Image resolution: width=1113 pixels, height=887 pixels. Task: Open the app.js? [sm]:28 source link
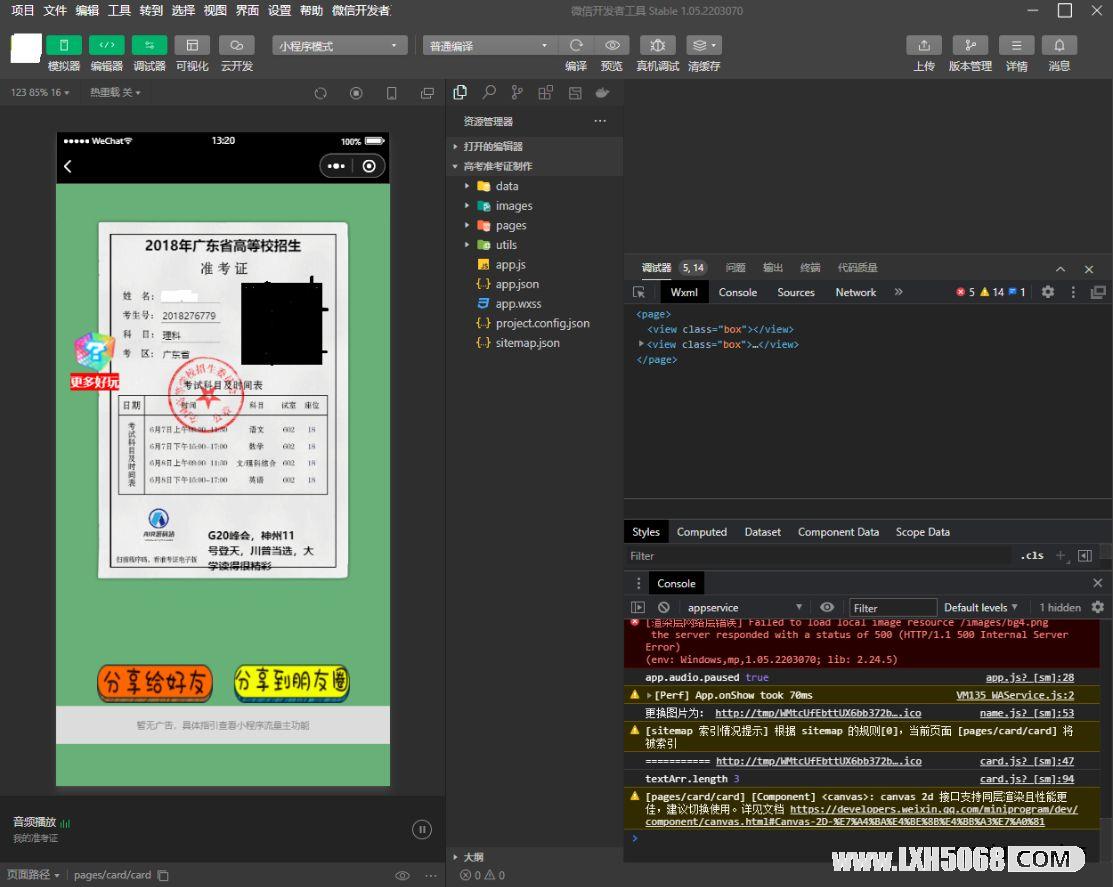[1029, 678]
